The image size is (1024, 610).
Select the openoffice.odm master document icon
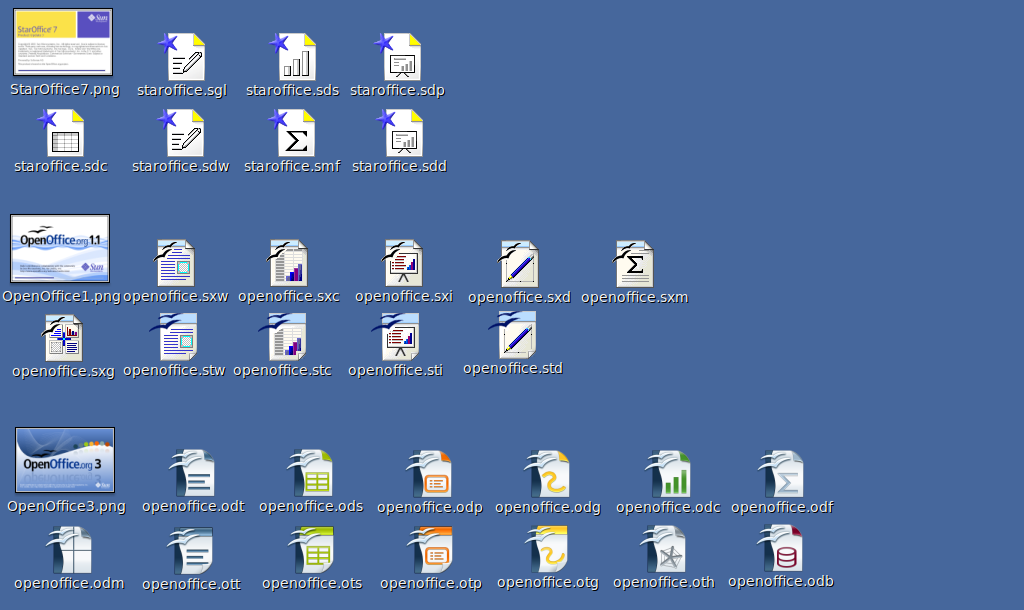click(x=69, y=550)
